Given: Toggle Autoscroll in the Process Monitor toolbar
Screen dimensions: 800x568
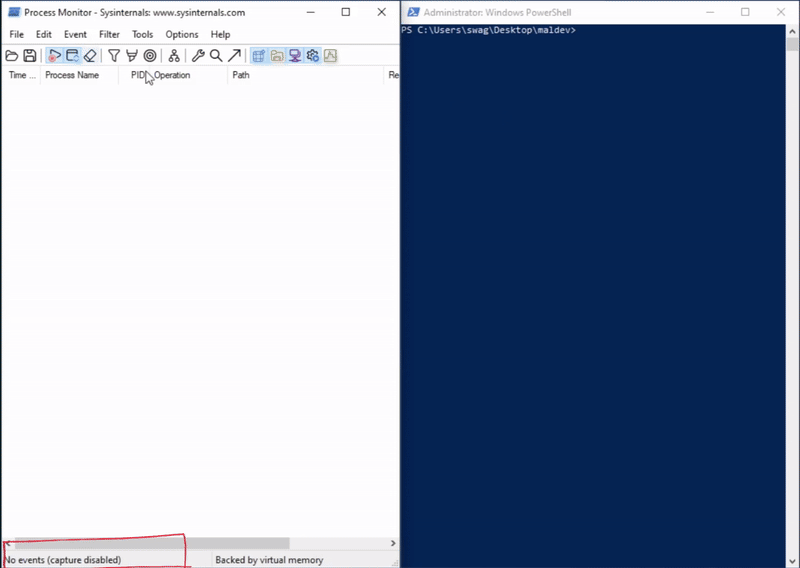Looking at the screenshot, I should pos(72,56).
